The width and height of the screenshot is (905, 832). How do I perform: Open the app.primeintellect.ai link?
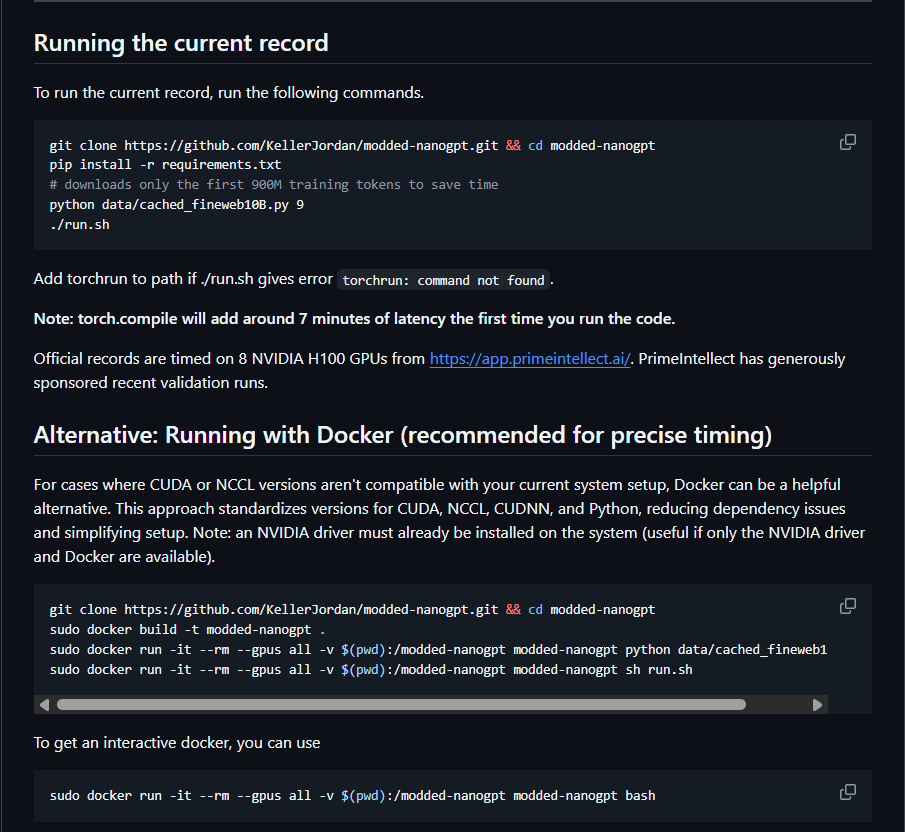coord(530,359)
